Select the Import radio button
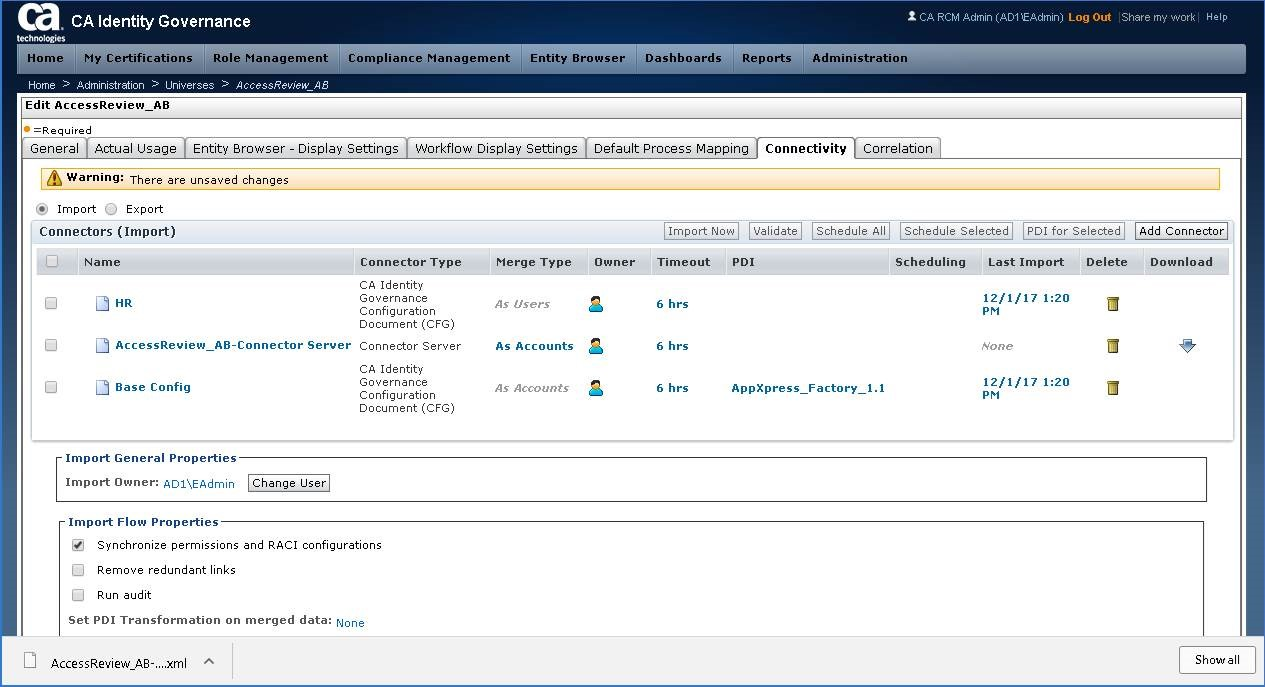The image size is (1265, 687). 42,209
